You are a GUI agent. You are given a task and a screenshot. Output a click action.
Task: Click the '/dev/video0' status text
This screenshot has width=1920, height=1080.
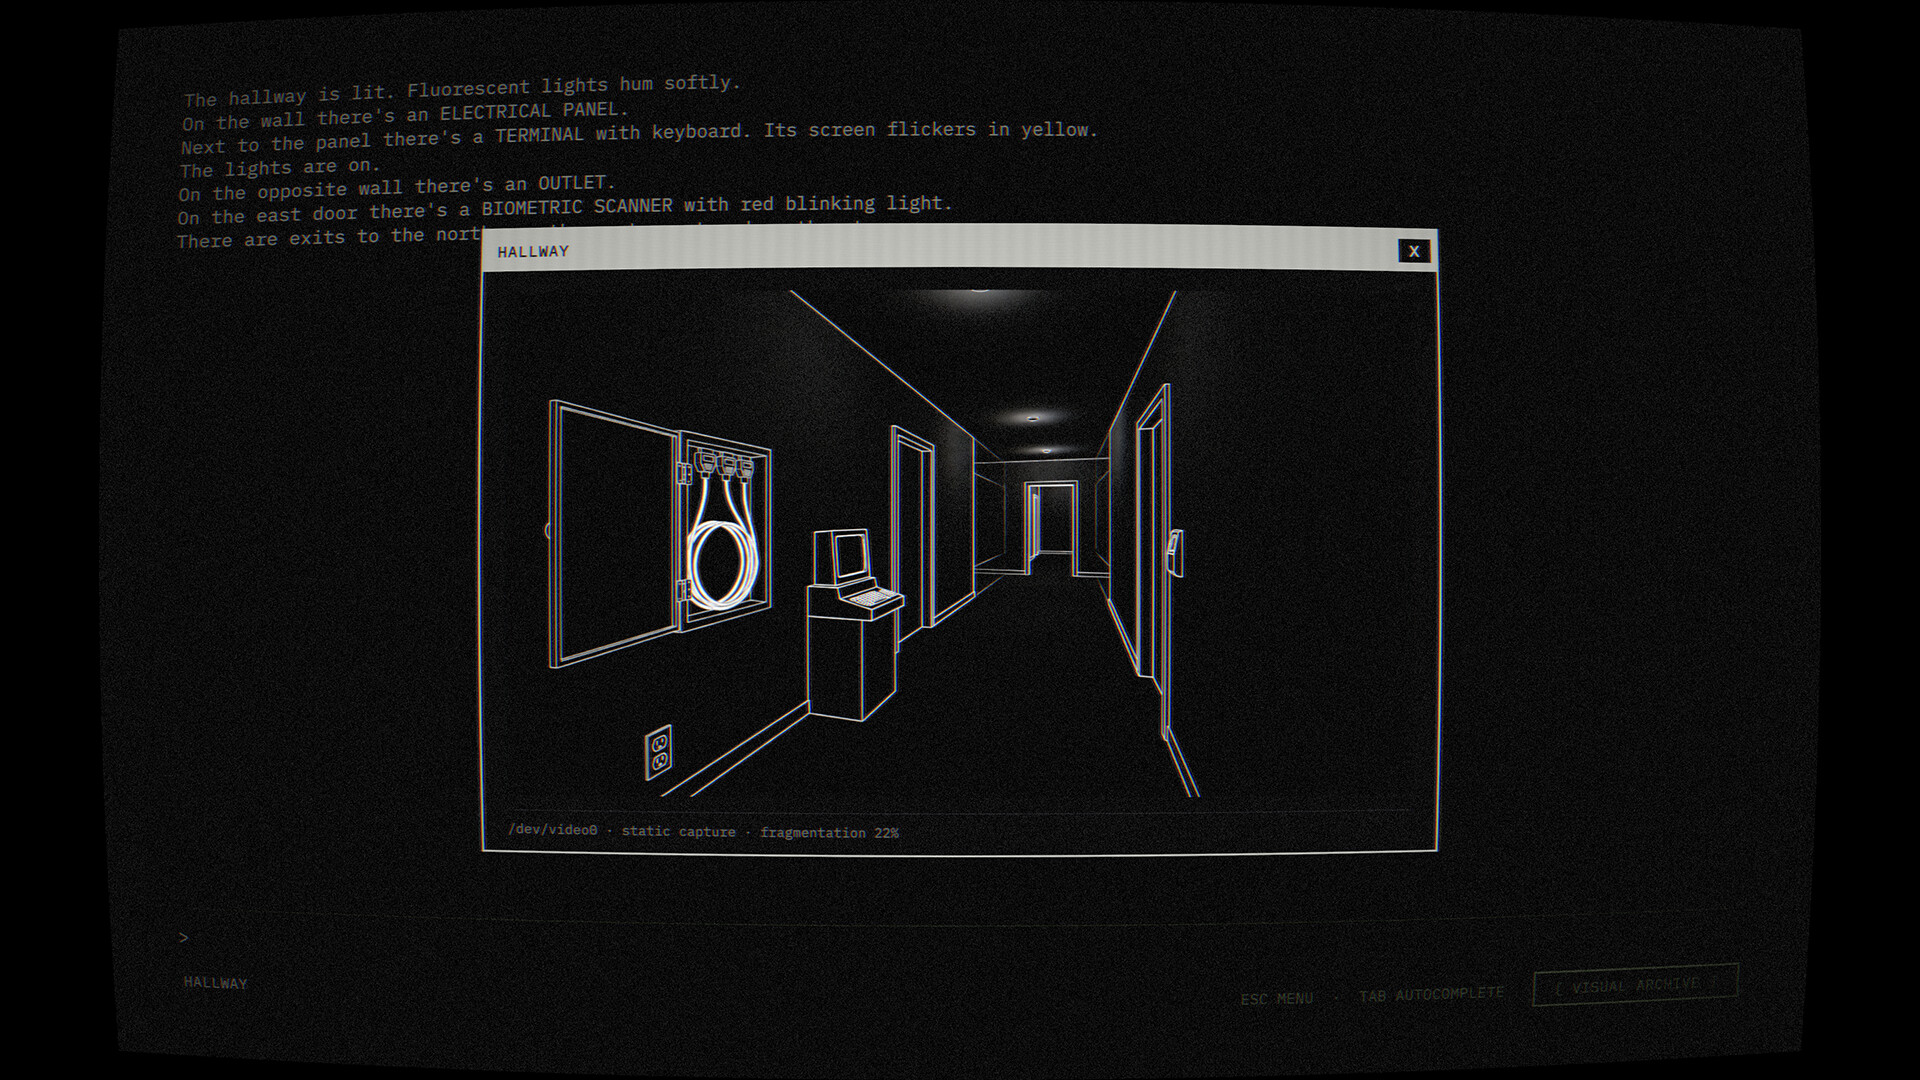[x=552, y=830]
